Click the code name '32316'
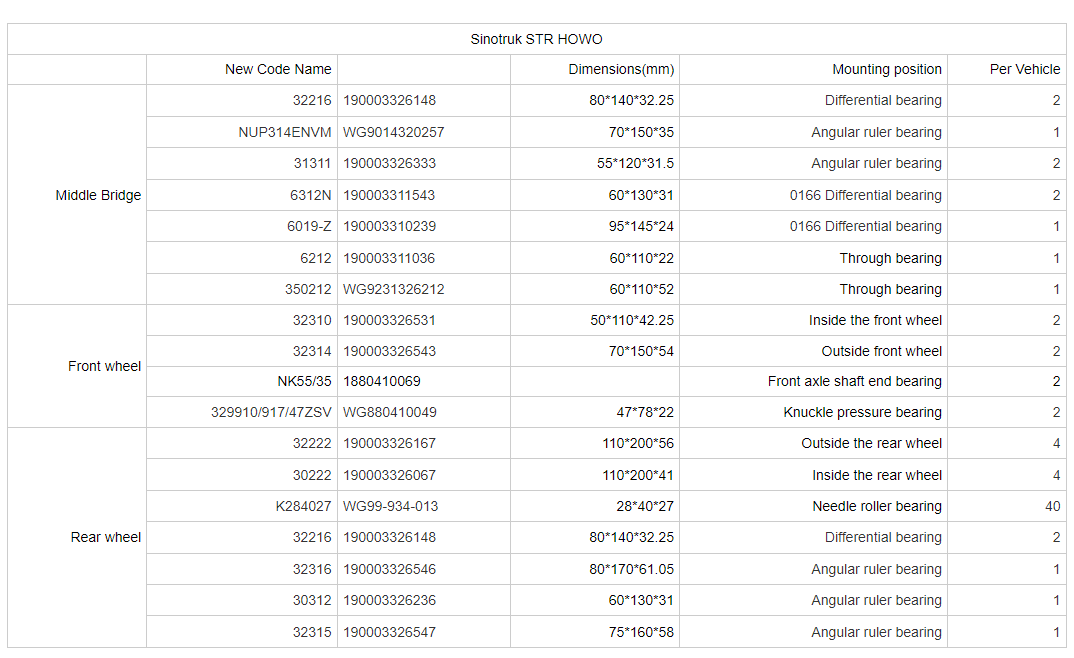1074x658 pixels. [x=312, y=569]
